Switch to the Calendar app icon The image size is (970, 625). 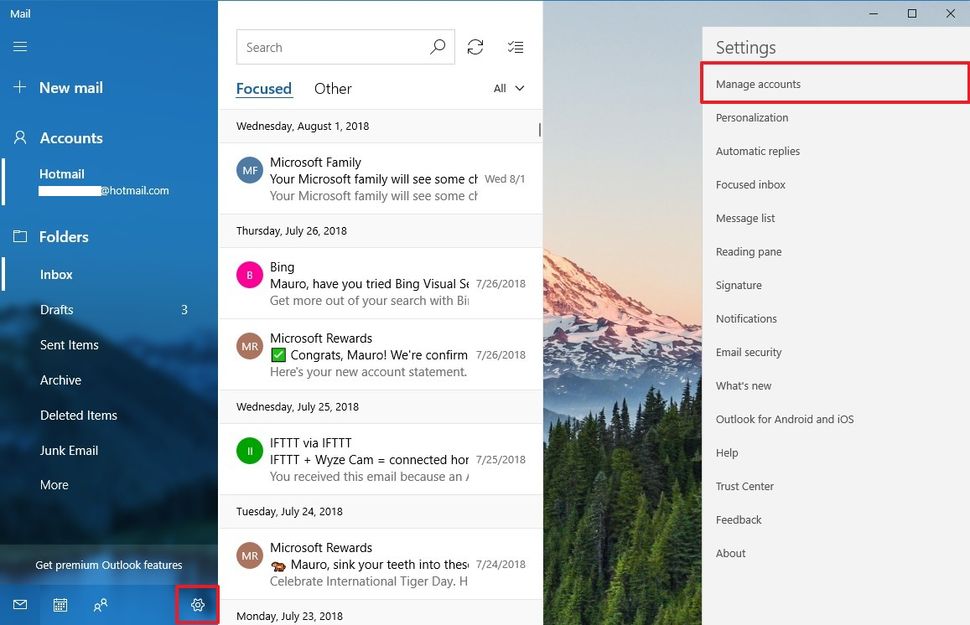pyautogui.click(x=60, y=605)
